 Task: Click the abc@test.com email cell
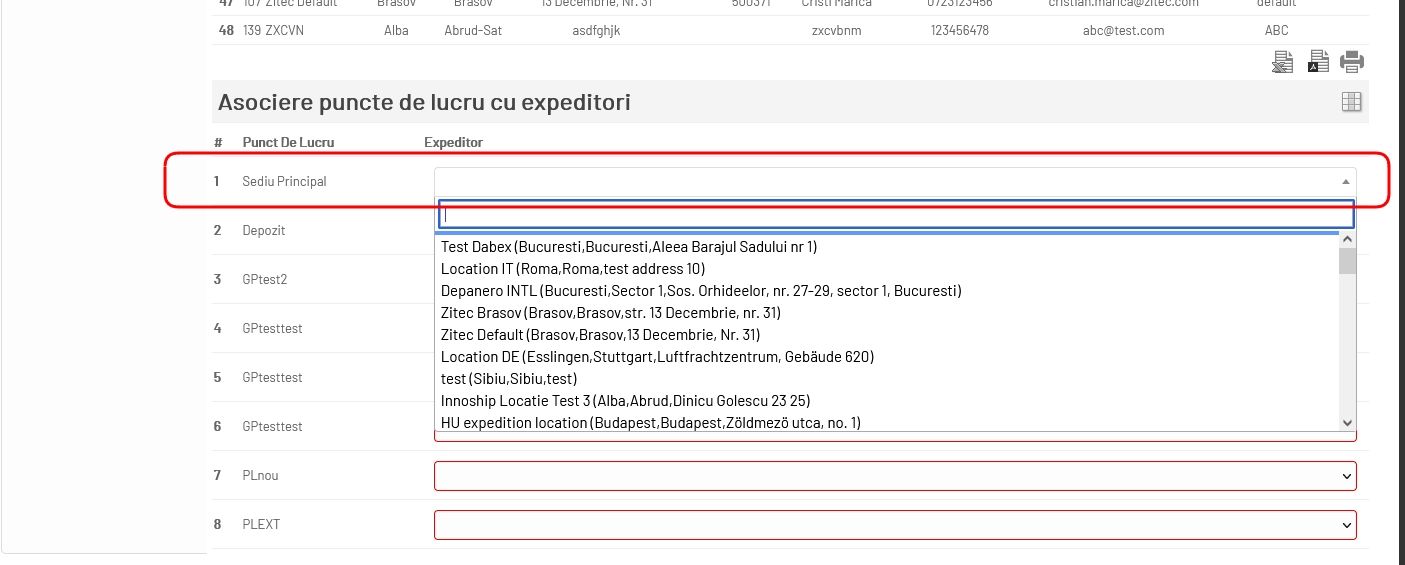(x=1123, y=31)
